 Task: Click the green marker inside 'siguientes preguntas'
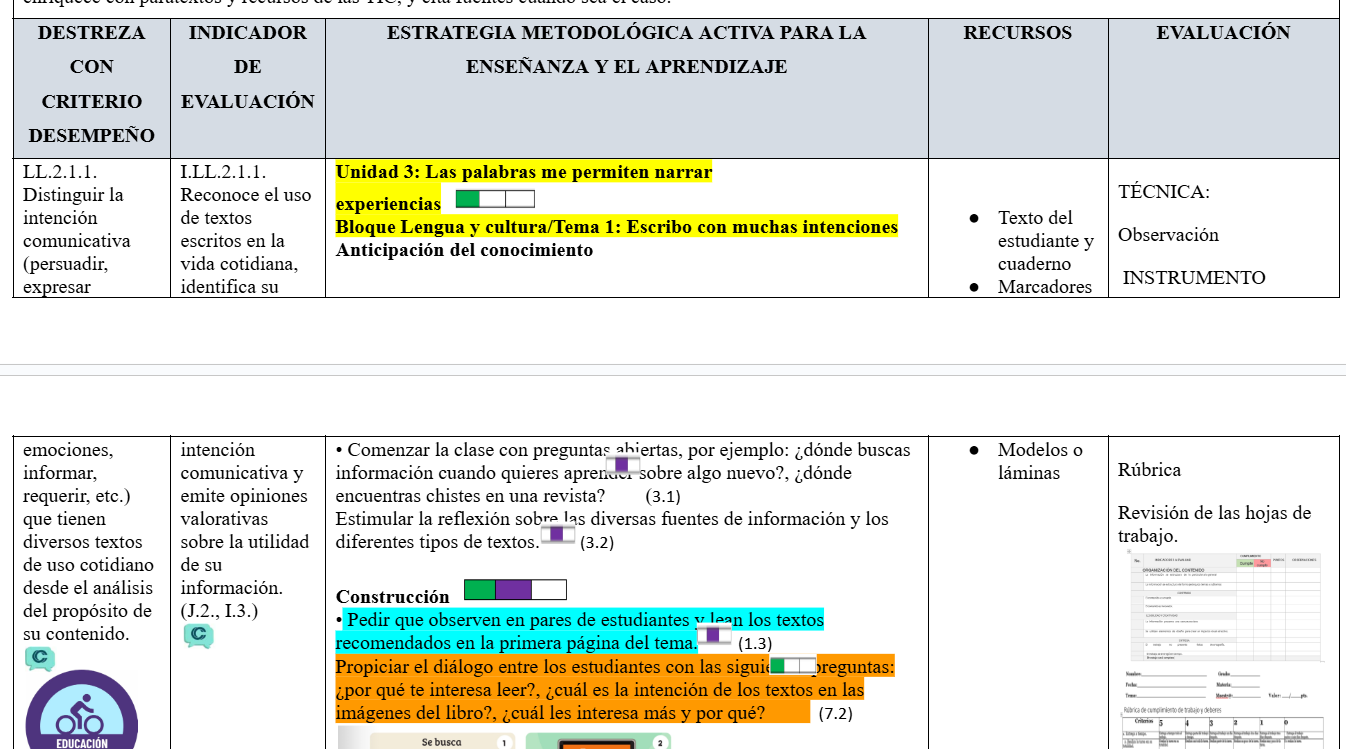click(x=793, y=665)
